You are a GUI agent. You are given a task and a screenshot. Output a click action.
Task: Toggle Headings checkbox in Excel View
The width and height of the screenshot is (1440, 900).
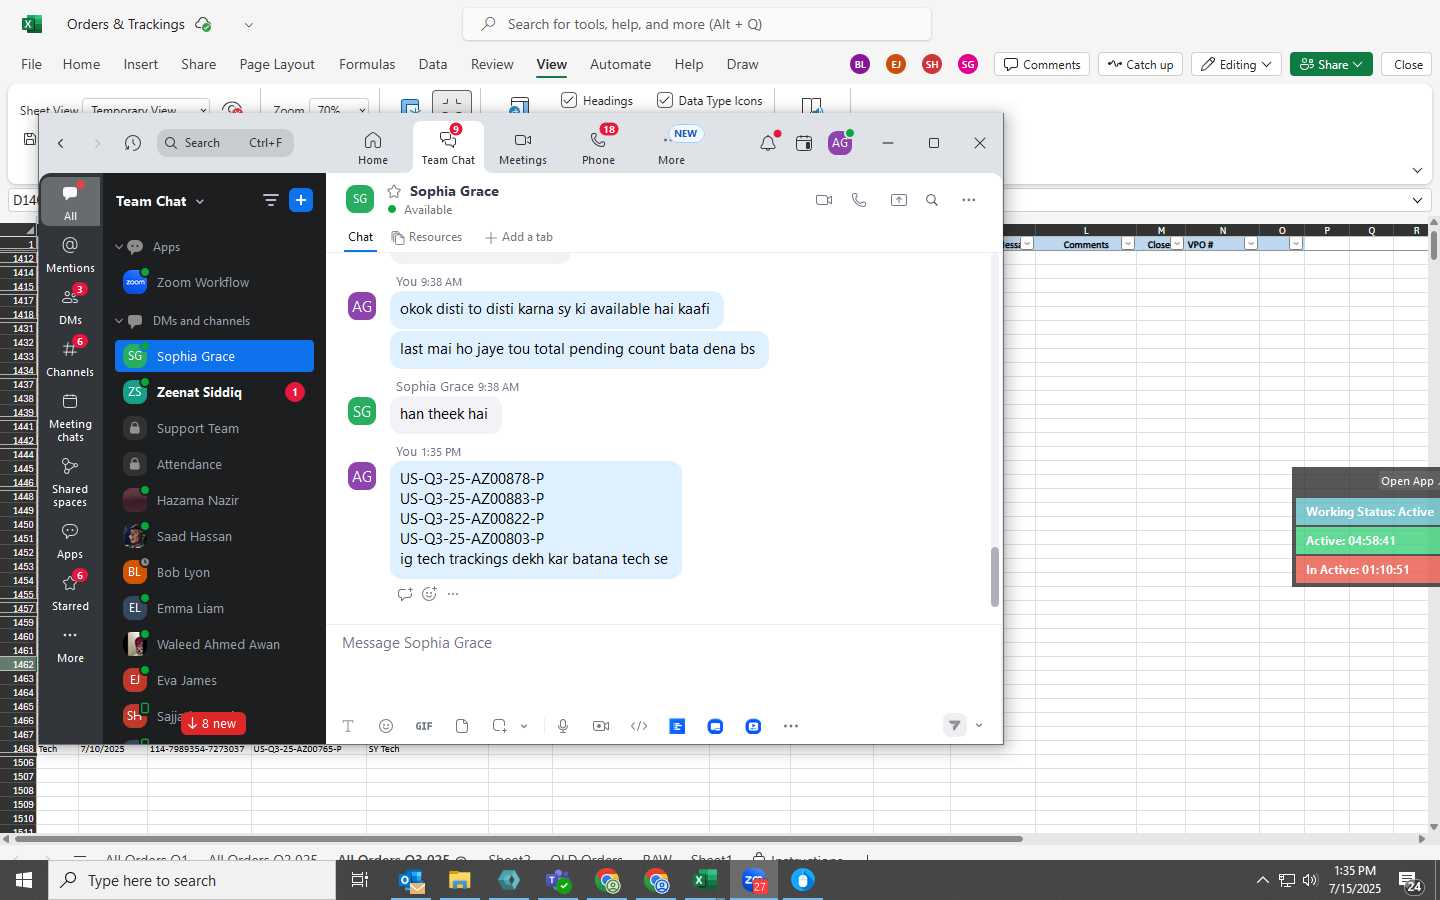[569, 100]
